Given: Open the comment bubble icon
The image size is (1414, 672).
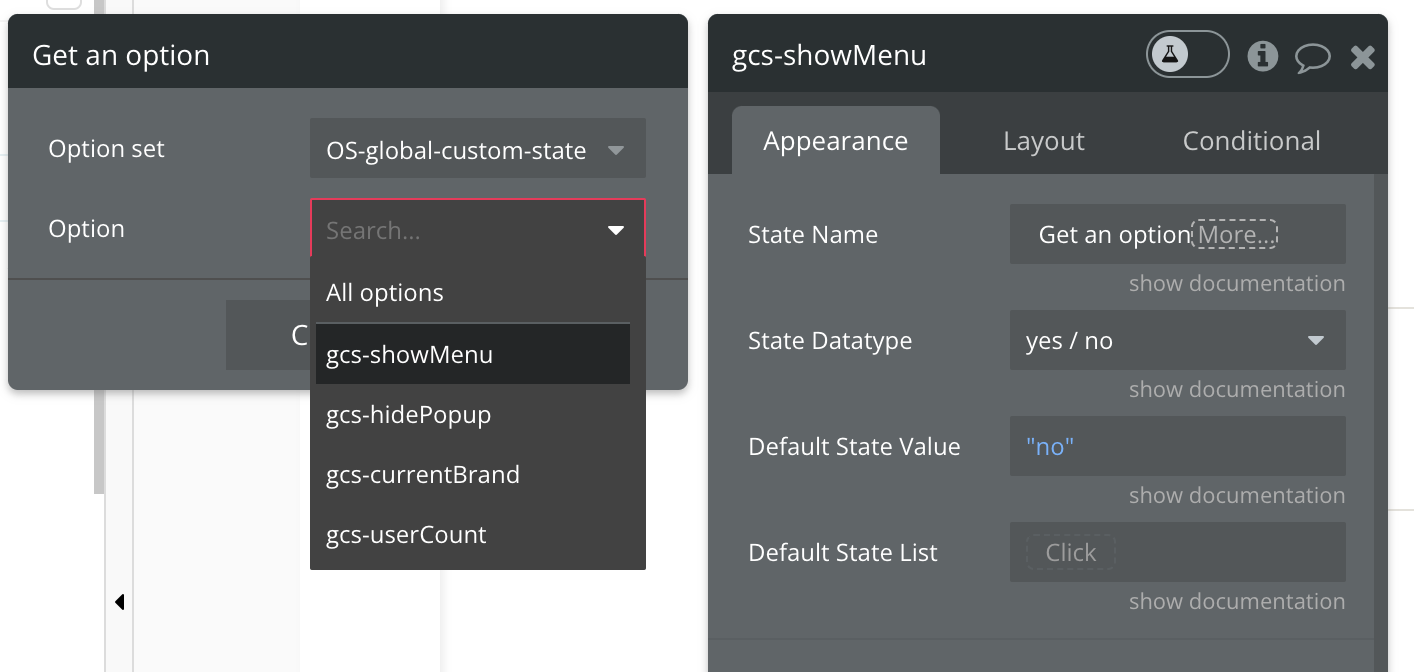Looking at the screenshot, I should tap(1312, 57).
